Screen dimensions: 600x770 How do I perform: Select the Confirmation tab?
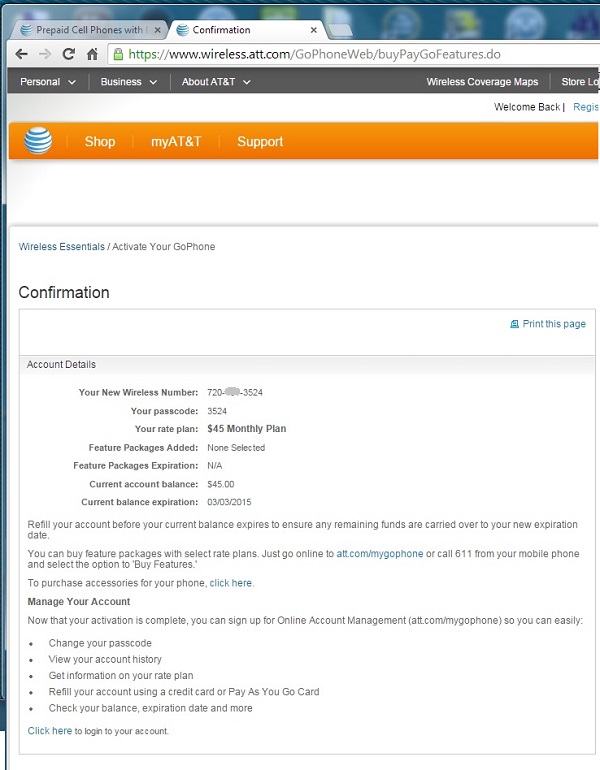(245, 30)
